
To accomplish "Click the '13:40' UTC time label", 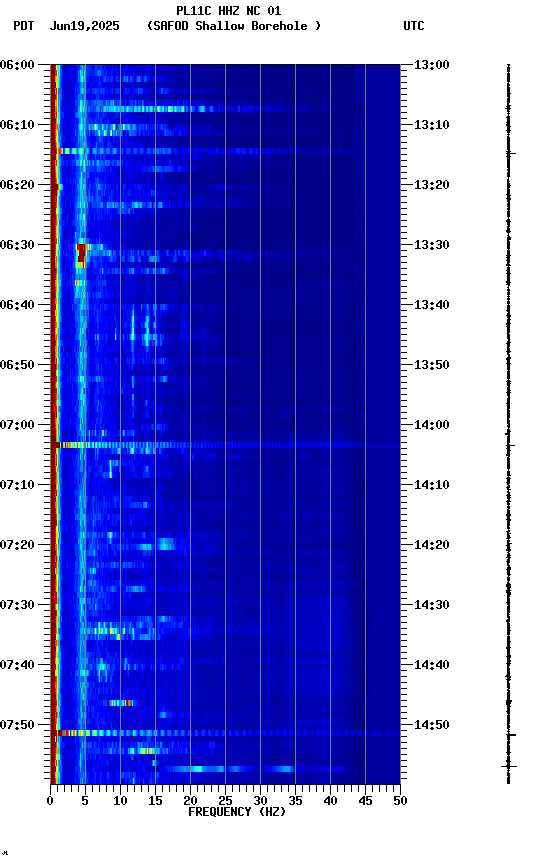I will (x=432, y=305).
